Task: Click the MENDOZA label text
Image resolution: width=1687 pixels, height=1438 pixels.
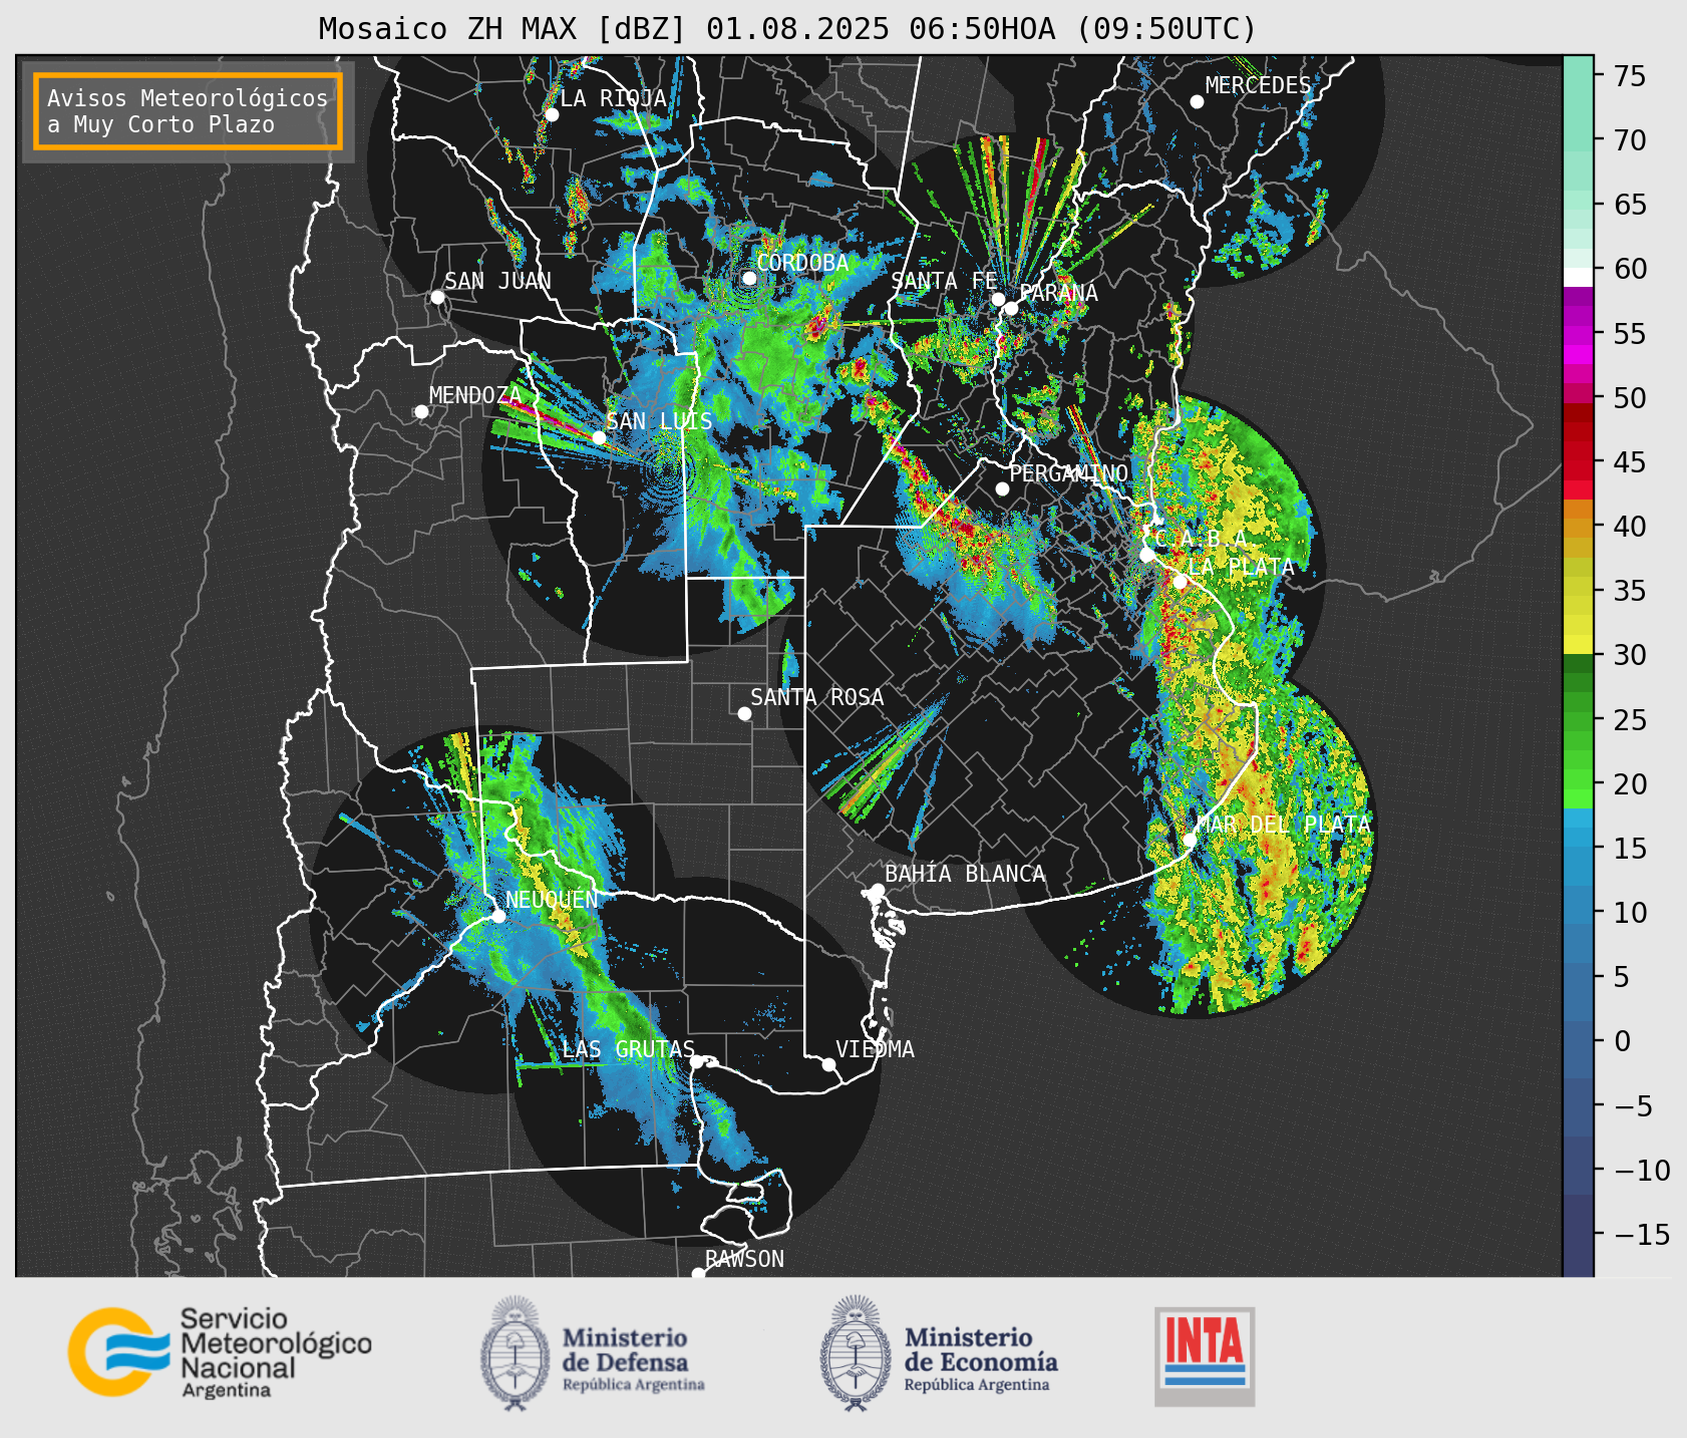Action: tap(476, 395)
